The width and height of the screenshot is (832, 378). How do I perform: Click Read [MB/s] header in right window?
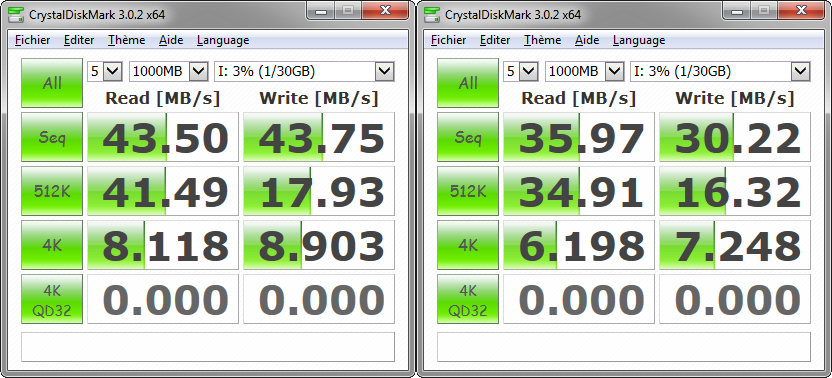[578, 98]
